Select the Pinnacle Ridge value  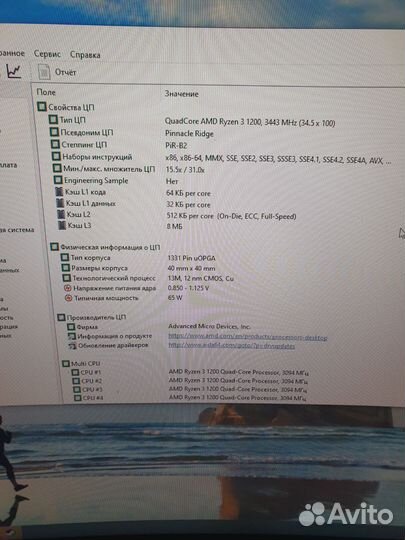tap(189, 134)
